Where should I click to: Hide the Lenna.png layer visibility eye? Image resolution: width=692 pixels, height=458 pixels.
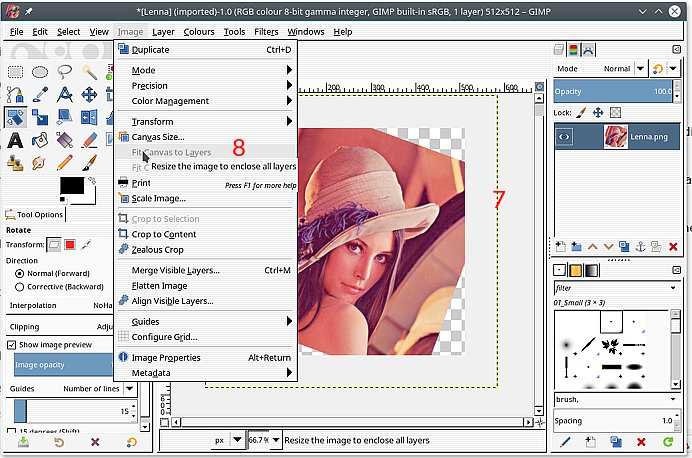(x=564, y=136)
